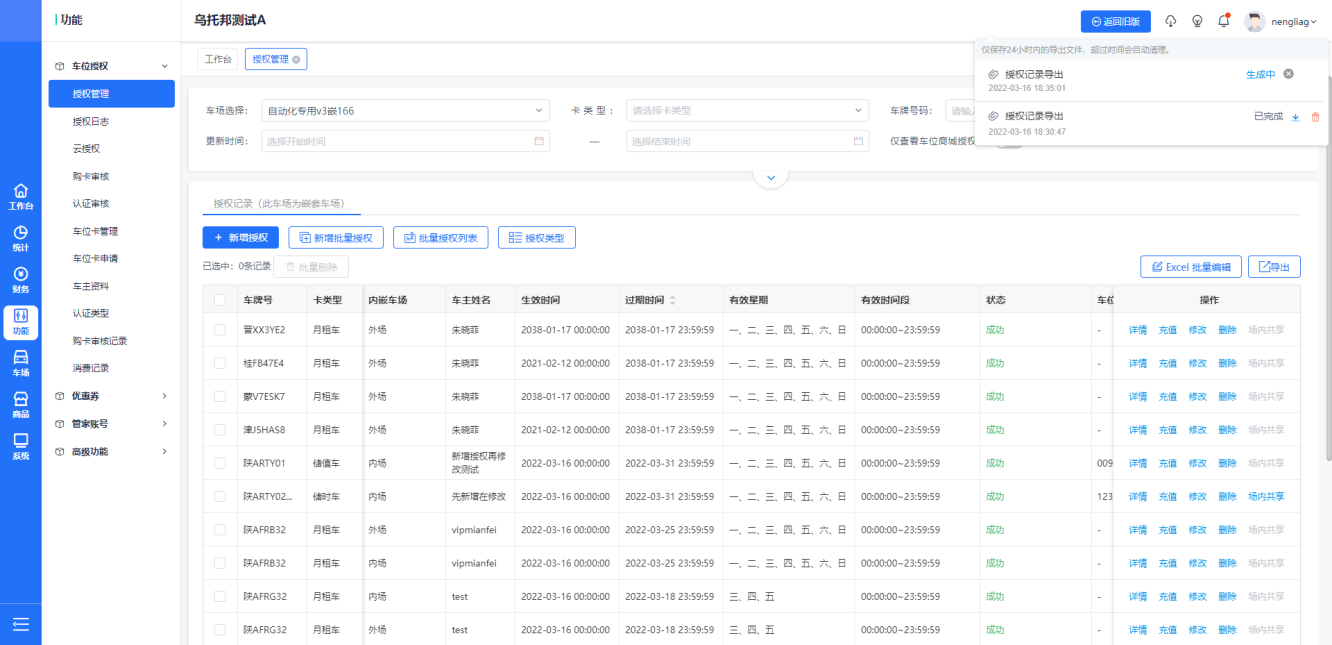Download the completed 授权记录导出 file
The width and height of the screenshot is (1332, 645).
1296,117
